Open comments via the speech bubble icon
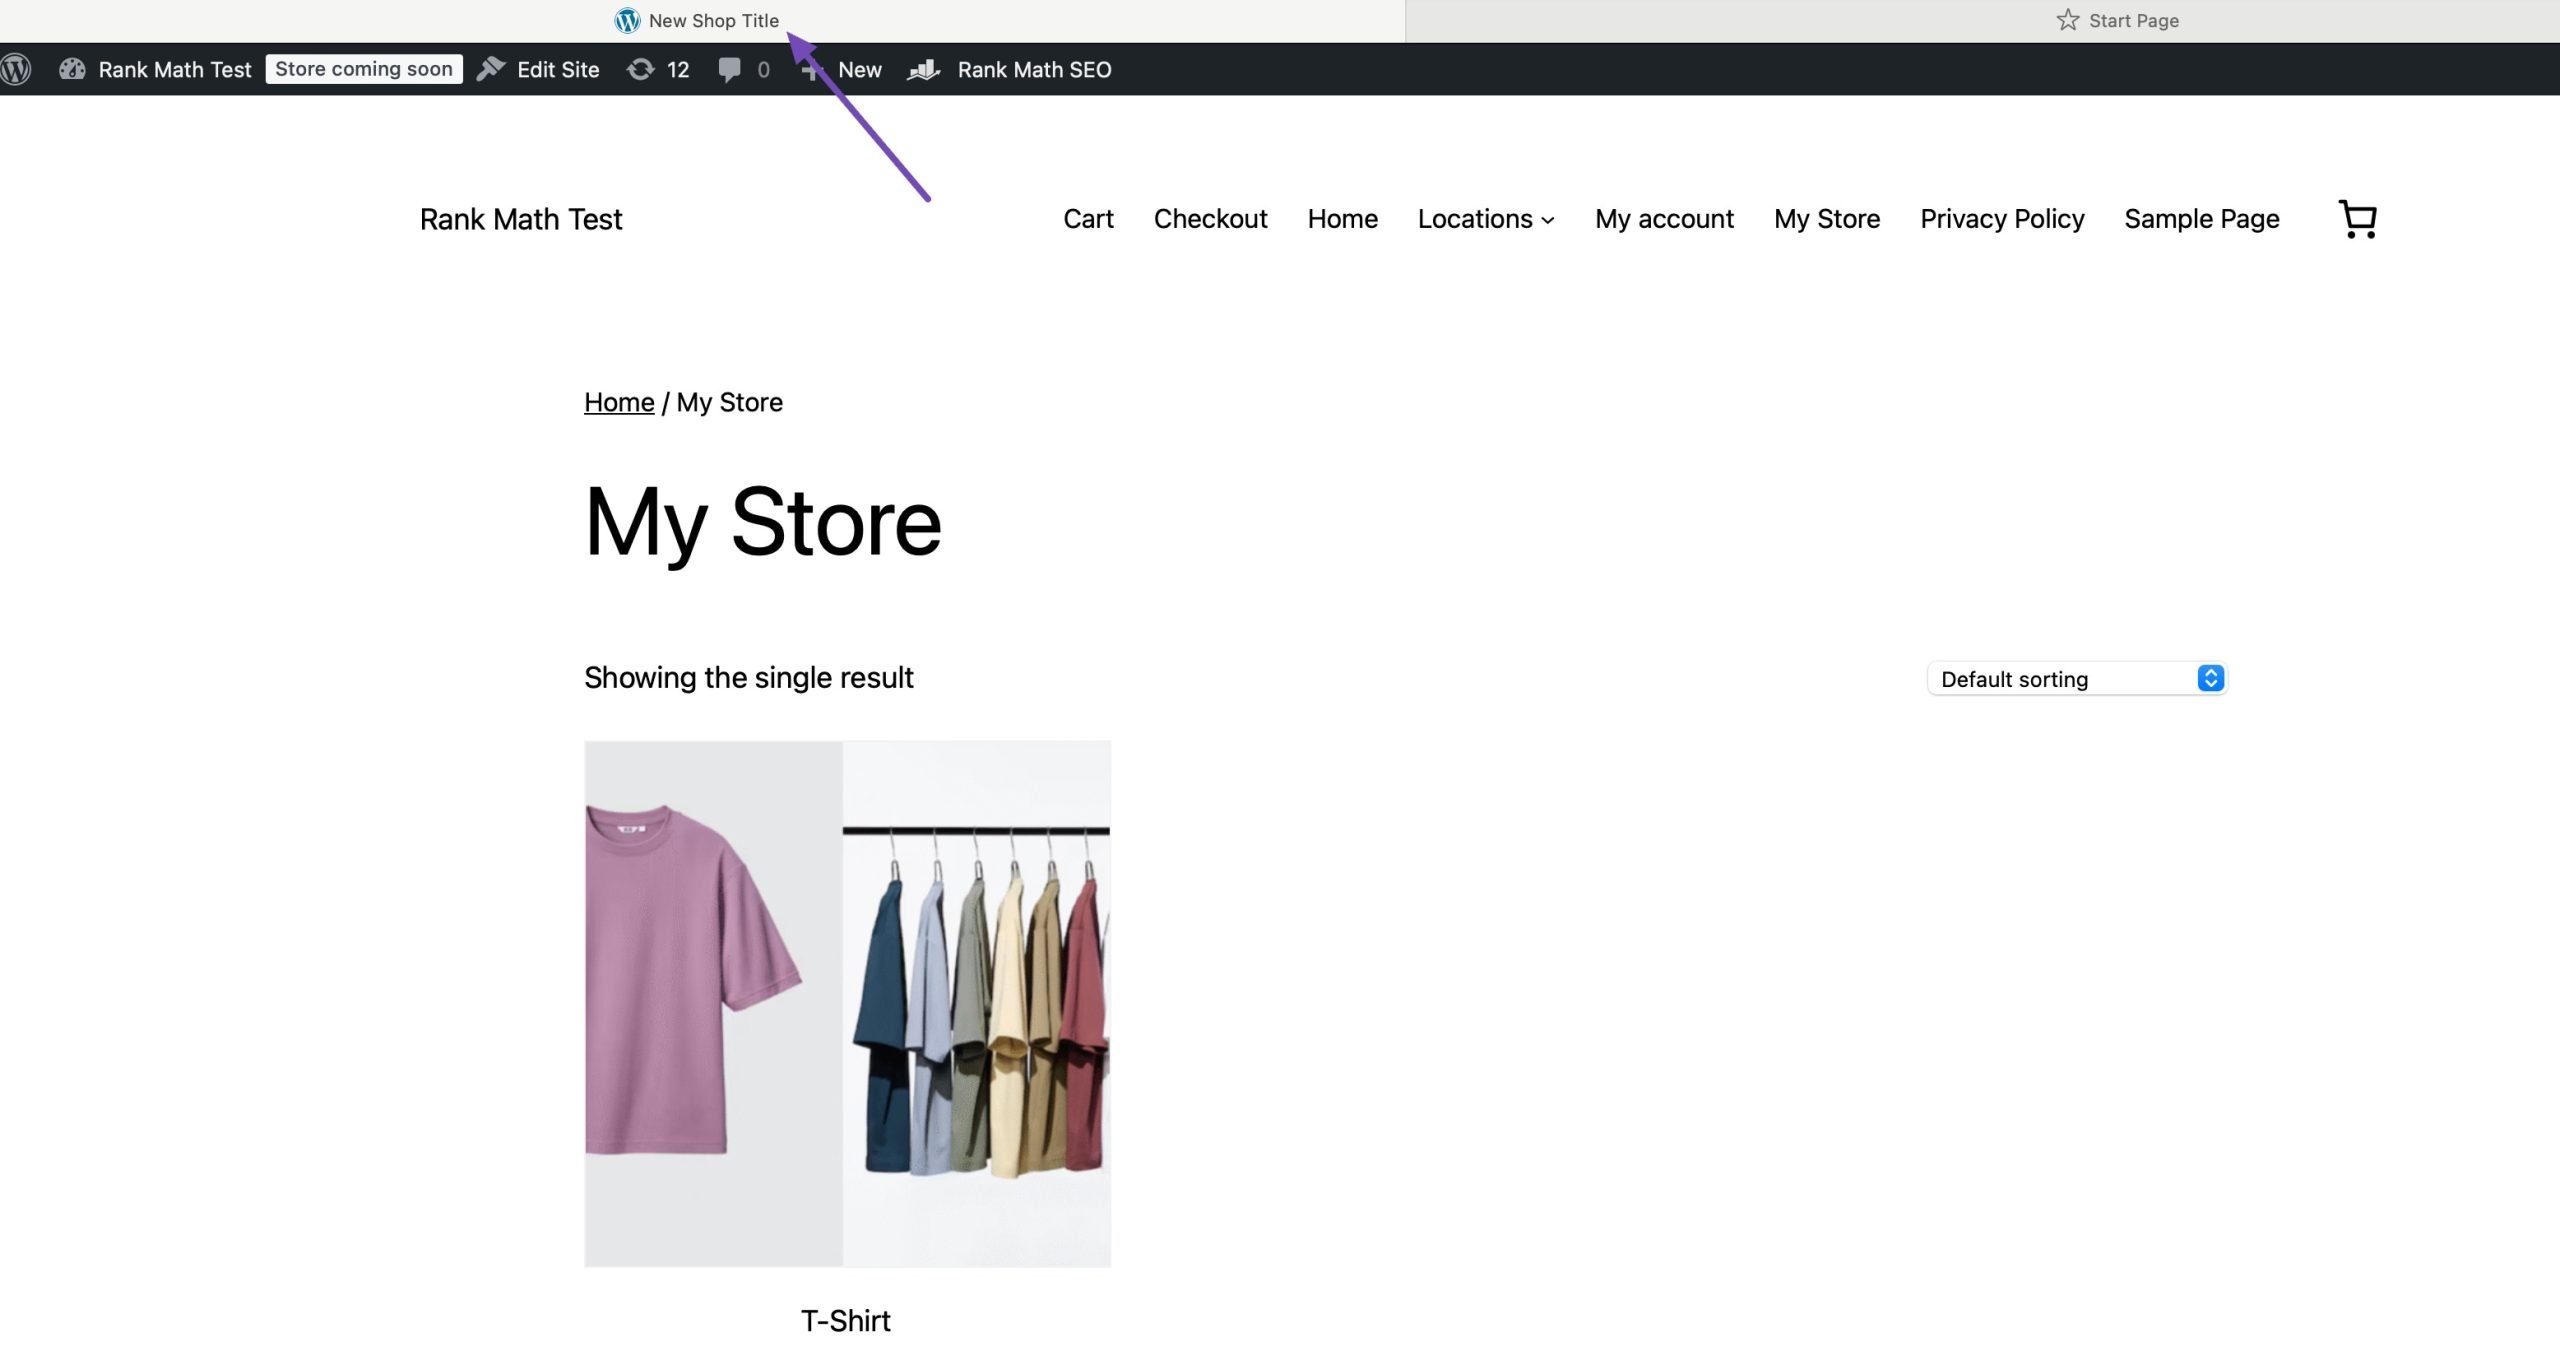This screenshot has width=2560, height=1351. 730,69
